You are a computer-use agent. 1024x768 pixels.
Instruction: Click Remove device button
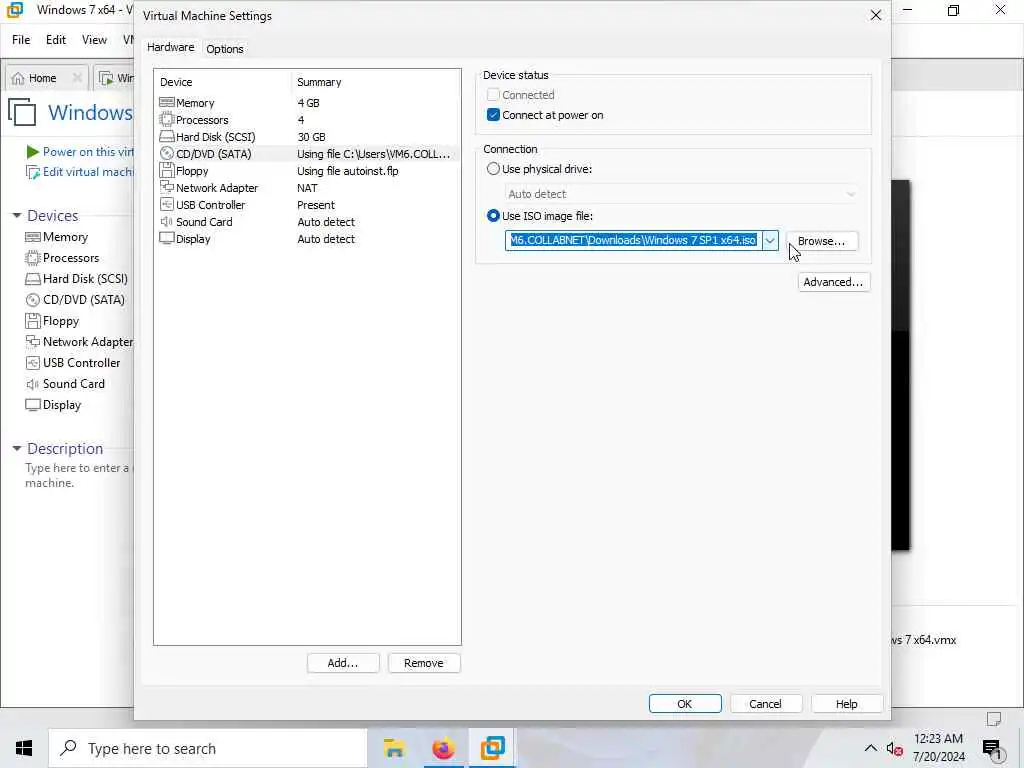(424, 663)
